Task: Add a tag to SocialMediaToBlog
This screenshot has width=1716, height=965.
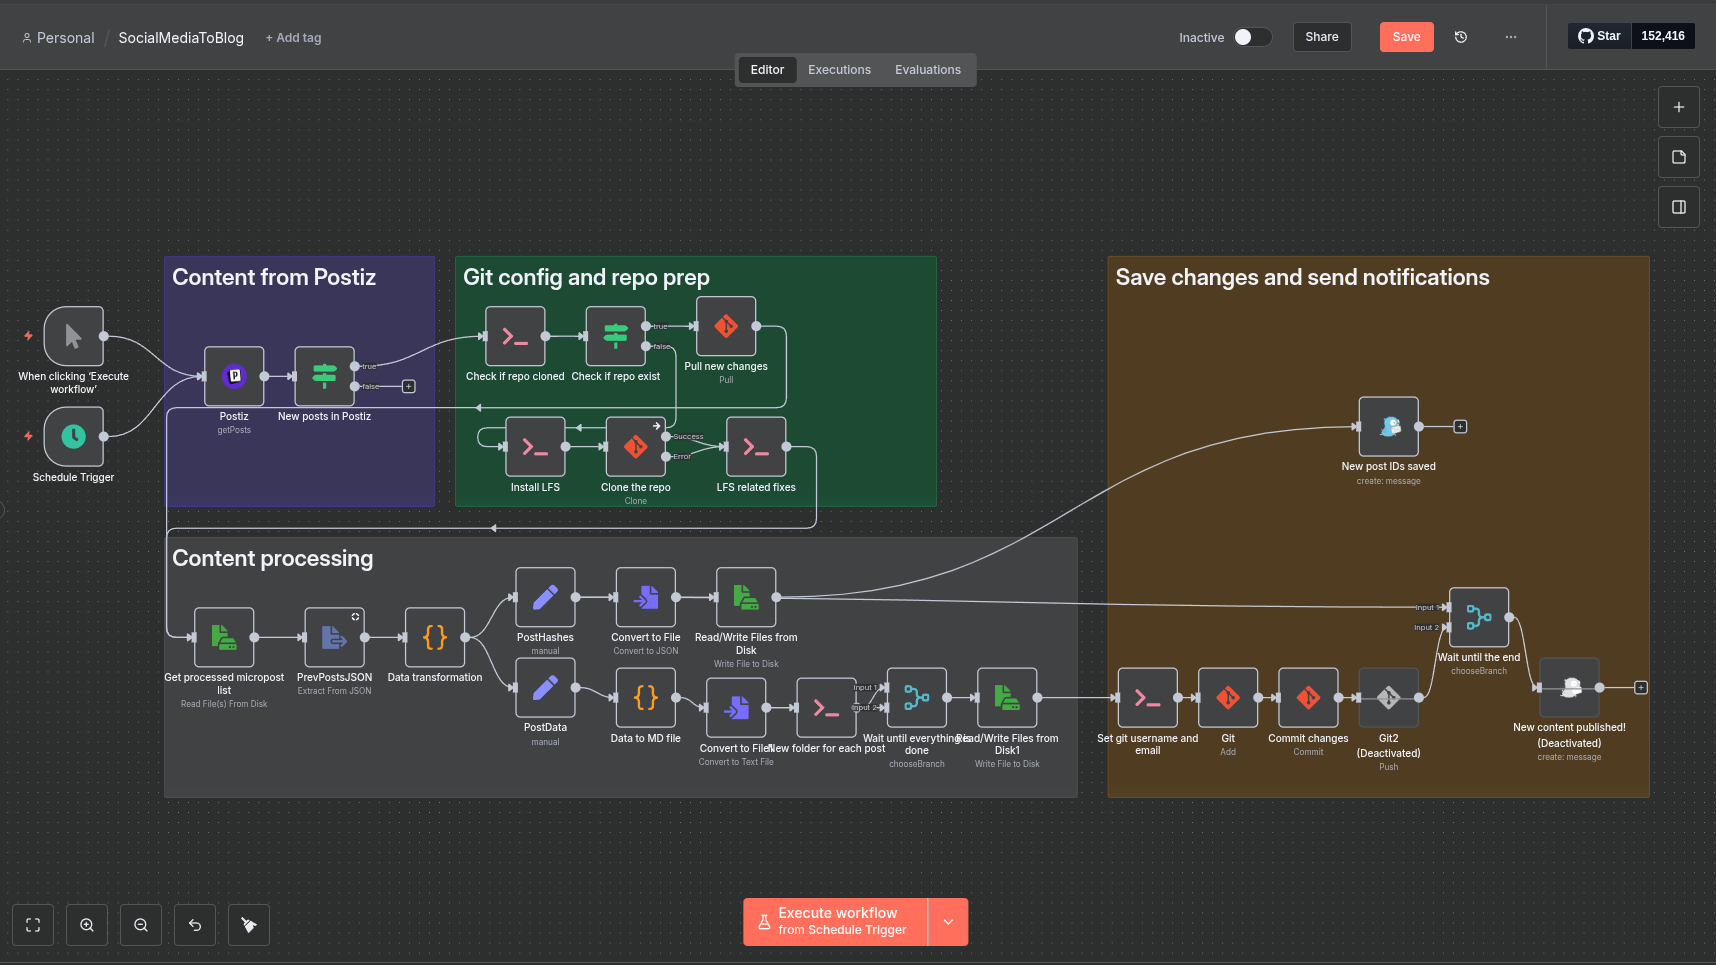Action: (x=293, y=37)
